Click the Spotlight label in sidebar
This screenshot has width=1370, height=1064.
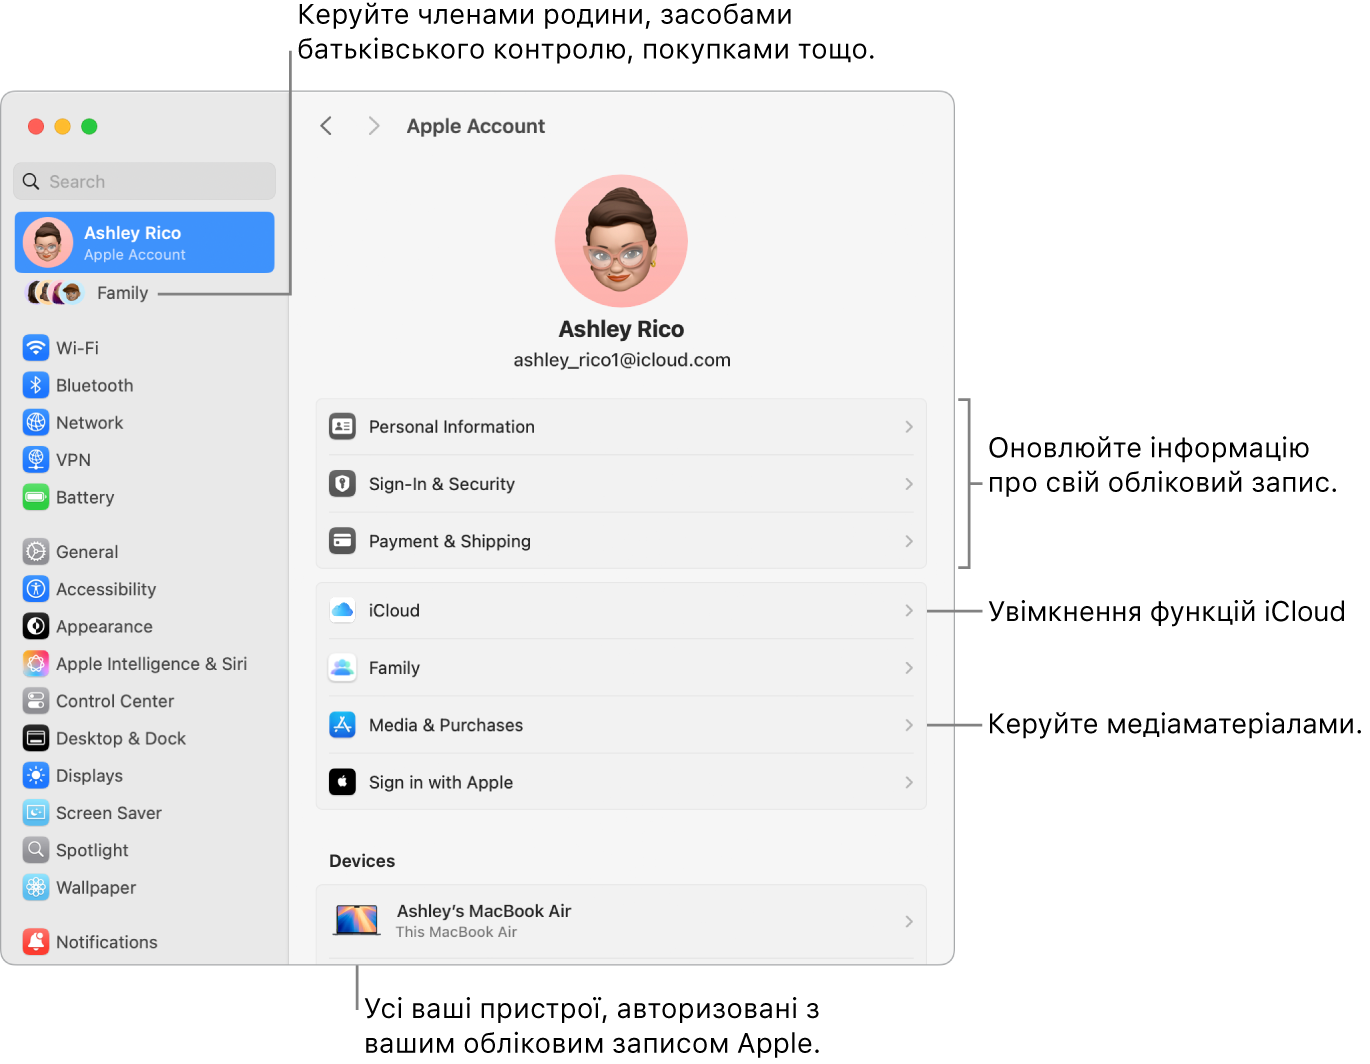click(92, 850)
